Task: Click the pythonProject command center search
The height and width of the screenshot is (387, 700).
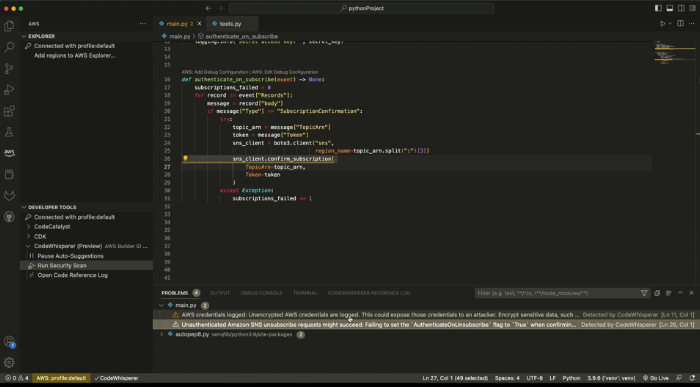Action: pyautogui.click(x=362, y=8)
